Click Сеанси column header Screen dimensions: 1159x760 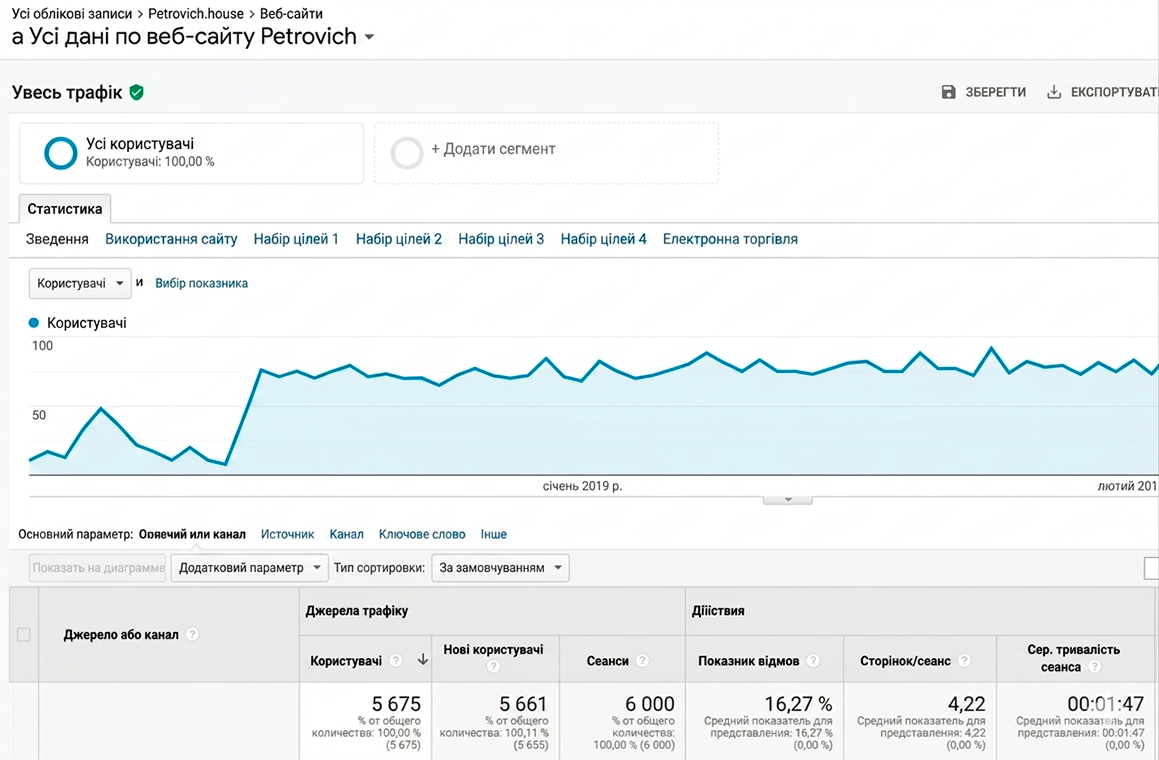(608, 661)
